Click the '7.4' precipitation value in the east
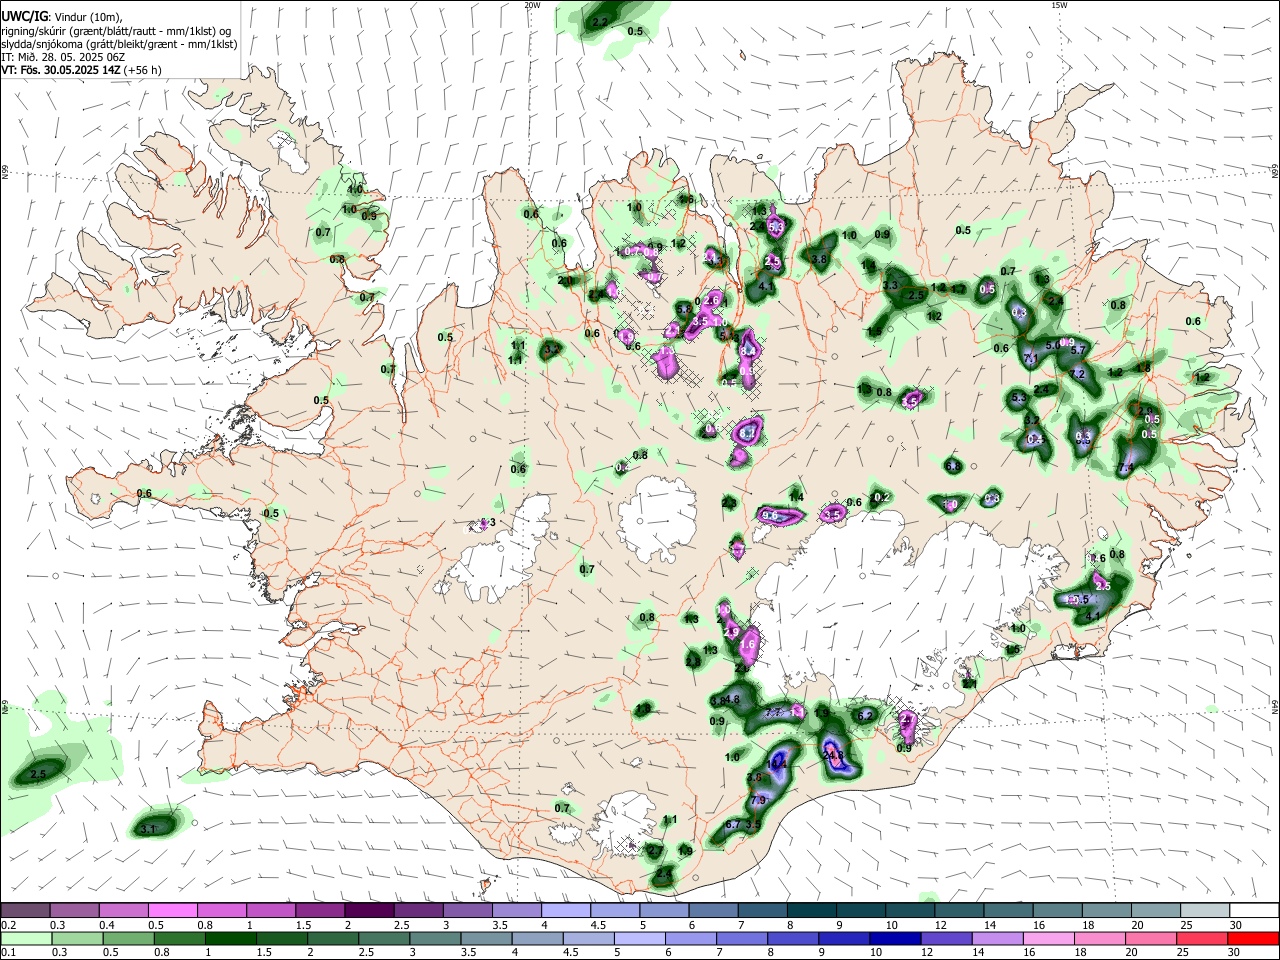Viewport: 1280px width, 960px height. pyautogui.click(x=1125, y=467)
